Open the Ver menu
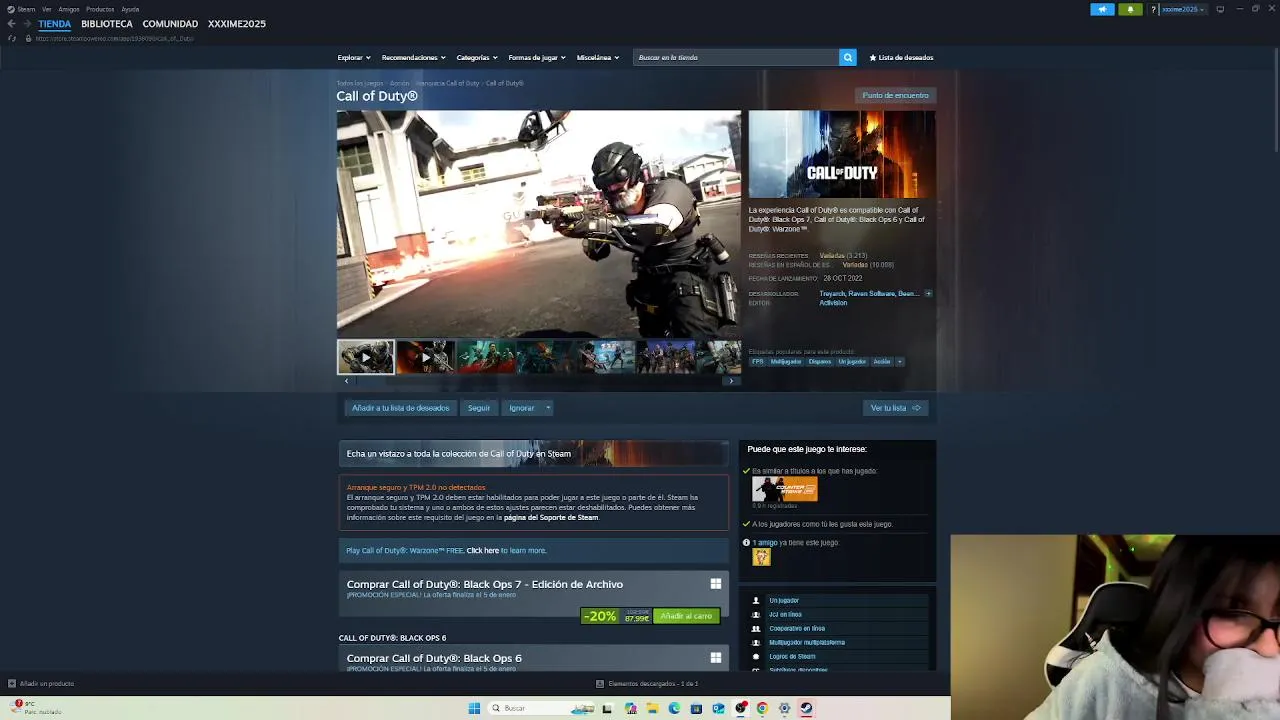The height and width of the screenshot is (720, 1280). pos(46,9)
